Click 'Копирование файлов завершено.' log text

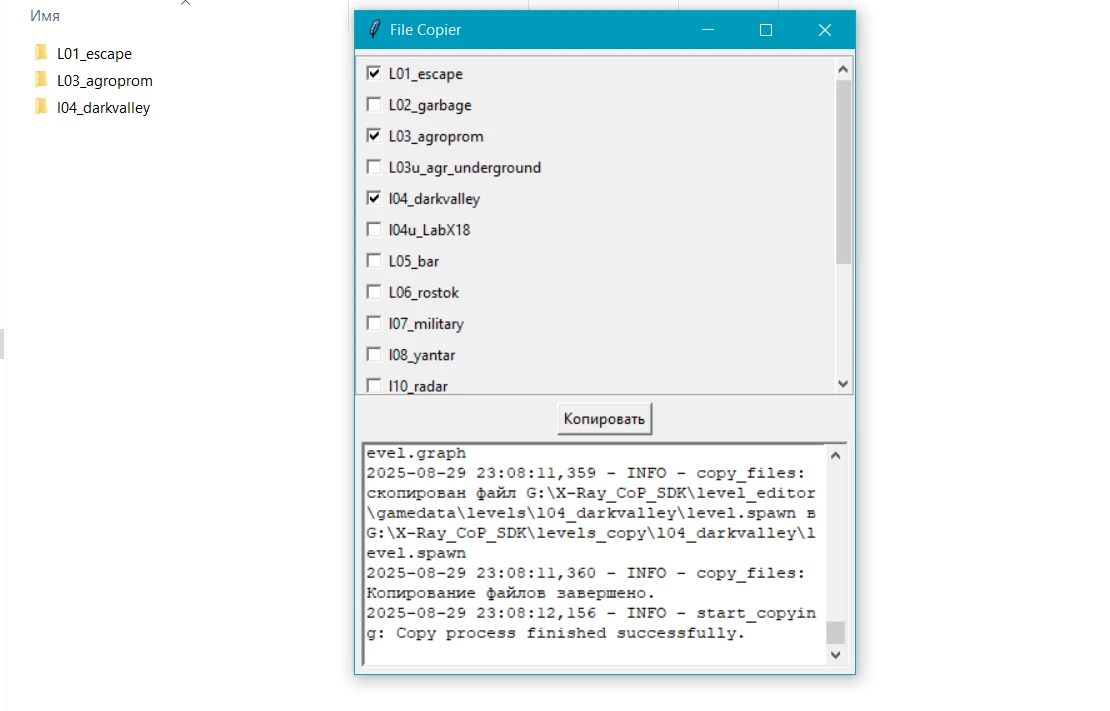[510, 593]
